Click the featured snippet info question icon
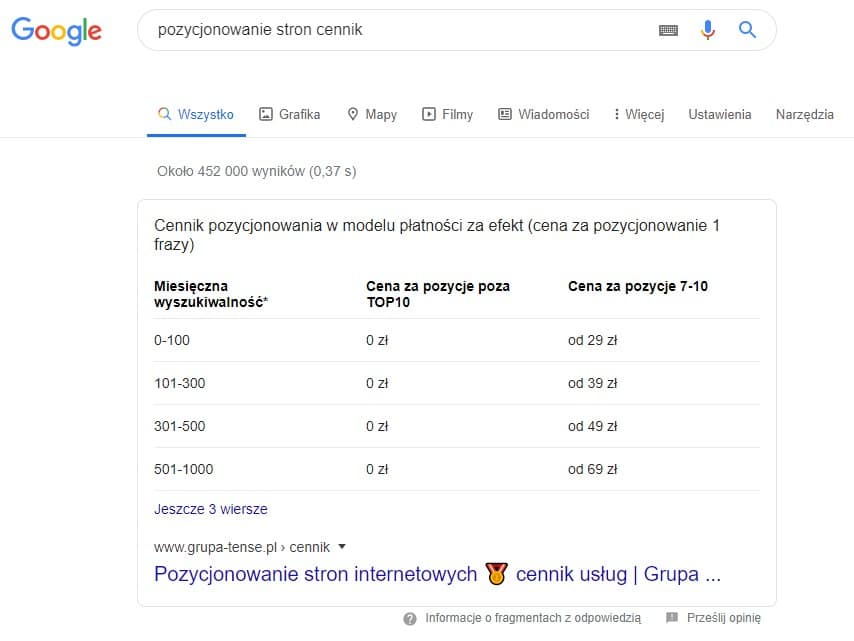Viewport: 854px width, 641px height. pyautogui.click(x=410, y=619)
